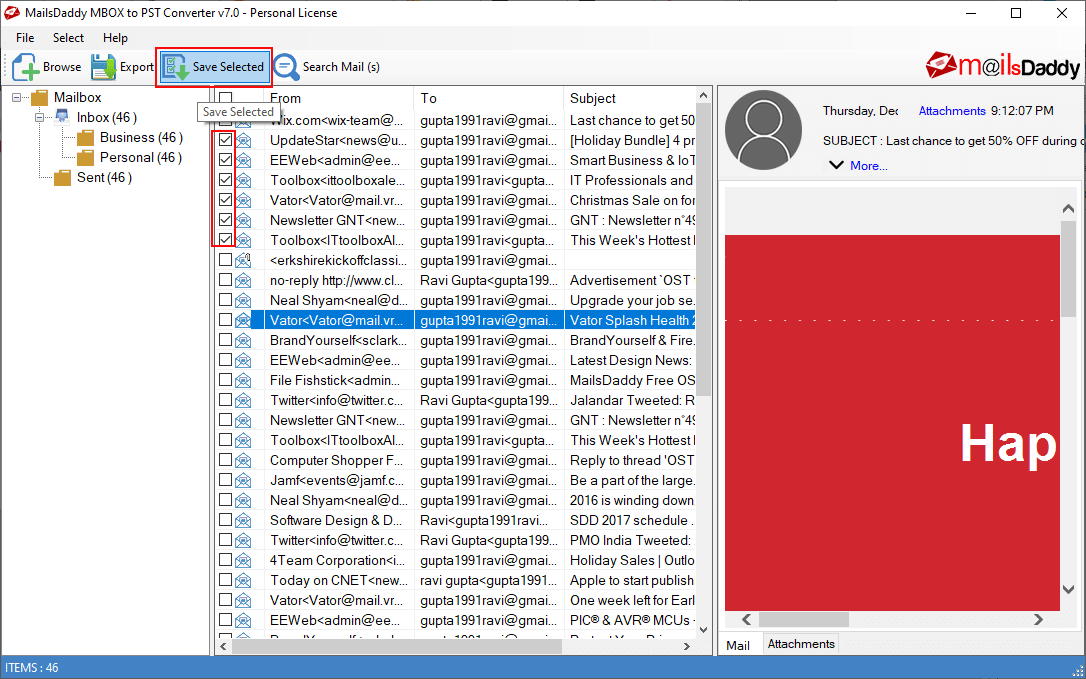Screen dimensions: 1086x679
Task: Click the envelope icon of Today on CNET row
Action: 243,581
